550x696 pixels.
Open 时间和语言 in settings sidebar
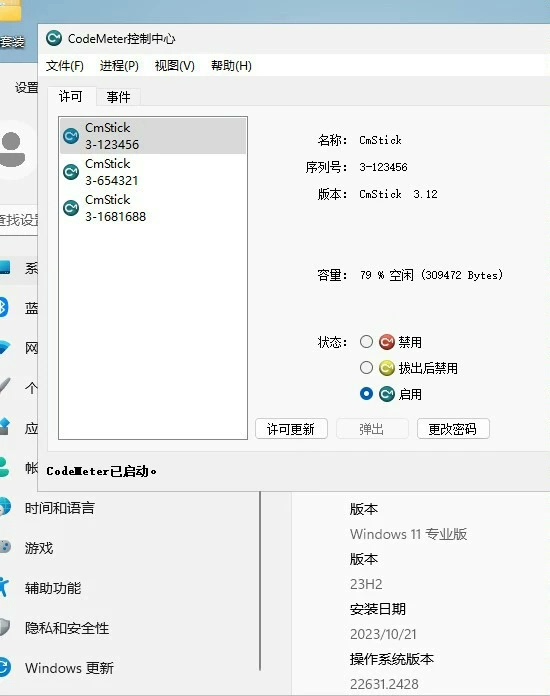pos(60,508)
